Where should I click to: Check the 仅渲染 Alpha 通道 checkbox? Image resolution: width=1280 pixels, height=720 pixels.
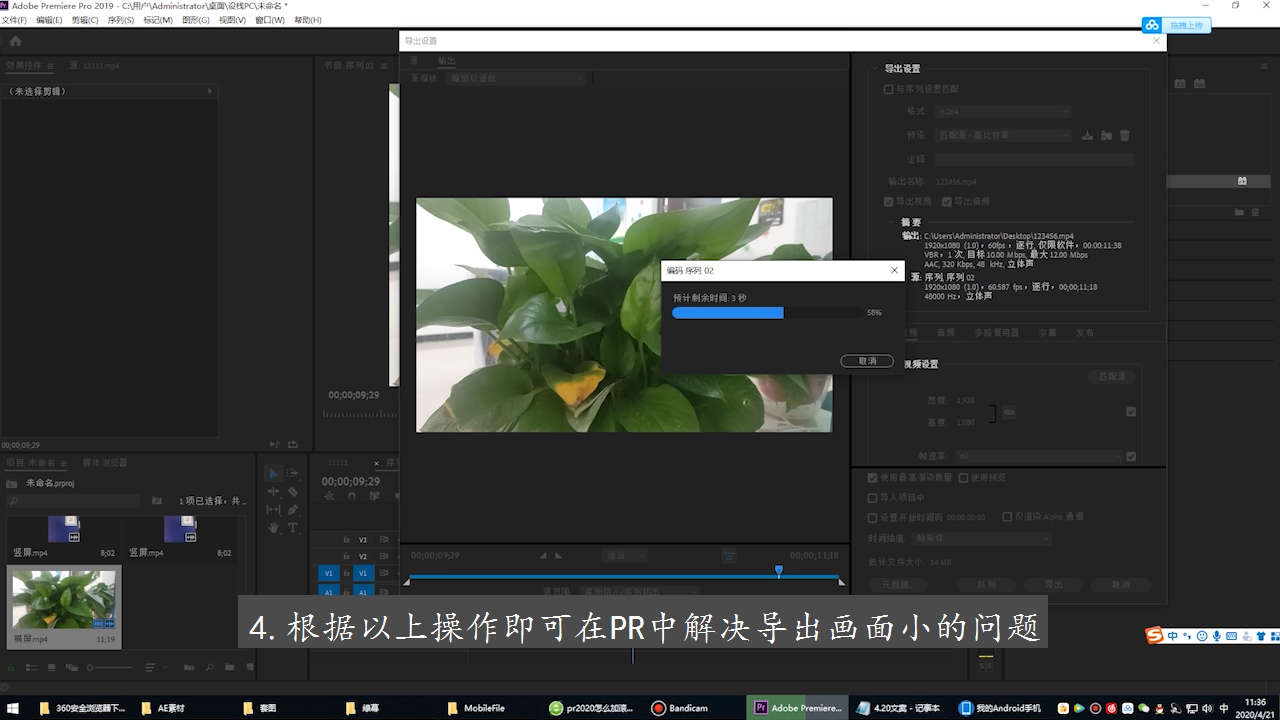(1007, 517)
